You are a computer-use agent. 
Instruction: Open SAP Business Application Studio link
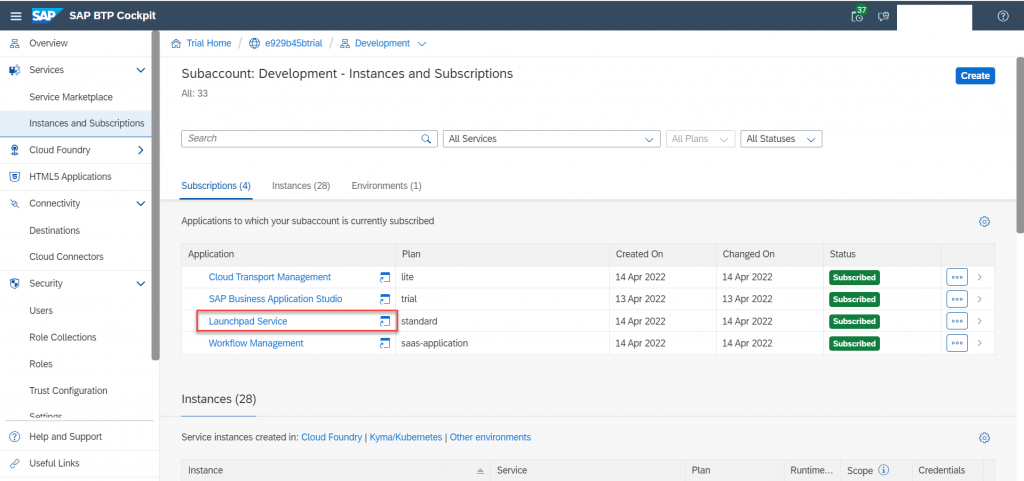point(275,299)
